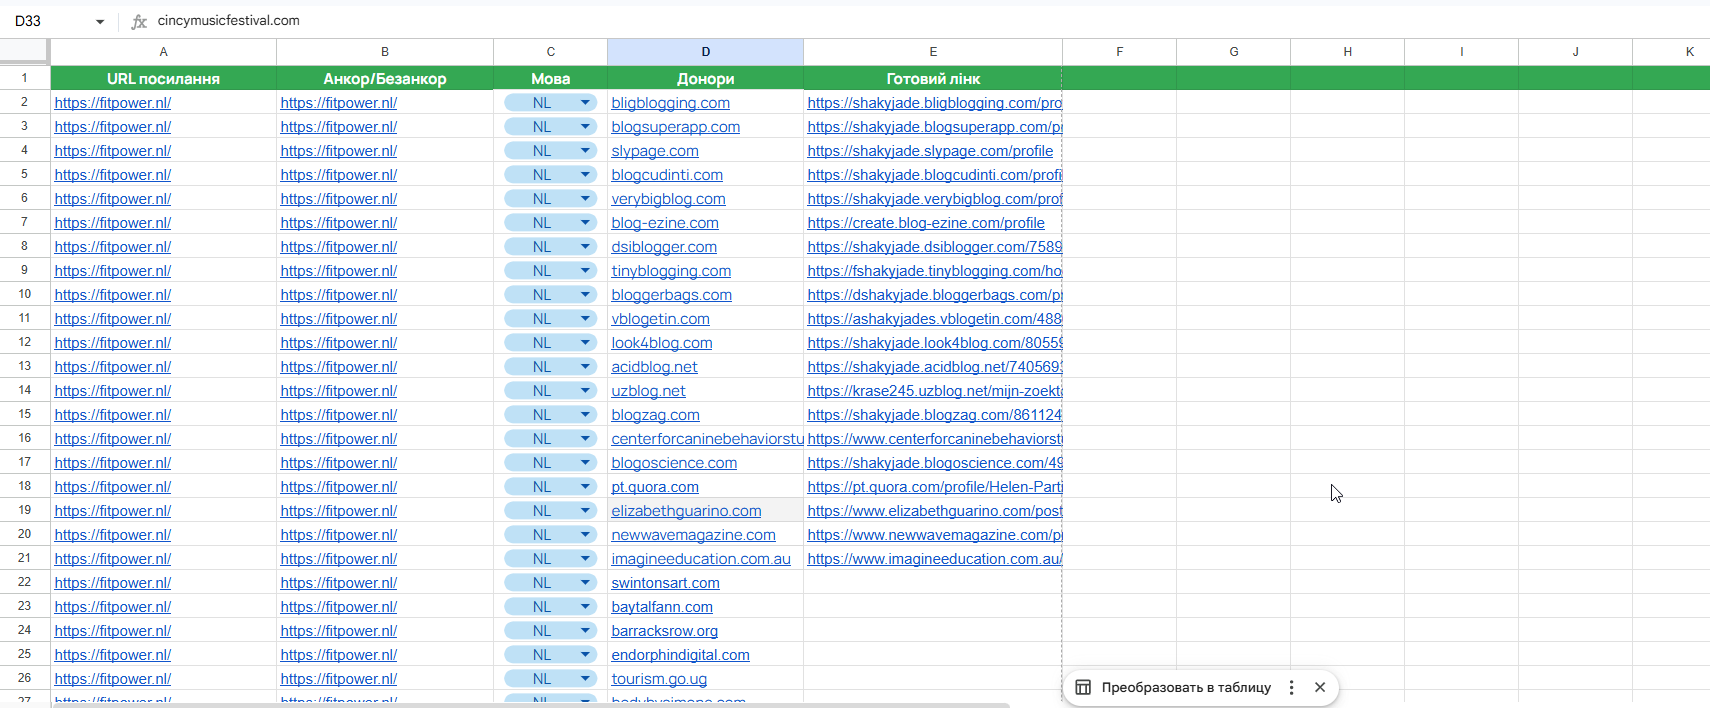Image resolution: width=1710 pixels, height=708 pixels.
Task: Click the Анкор/Безанкор header cell
Action: coord(385,78)
